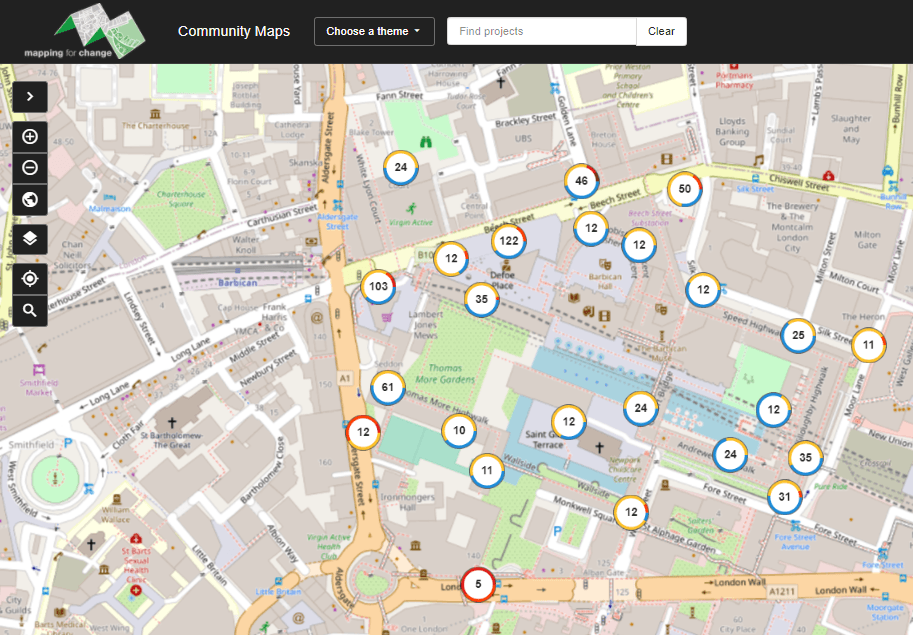Click the Find projects search field
This screenshot has height=635, width=913.
(541, 31)
